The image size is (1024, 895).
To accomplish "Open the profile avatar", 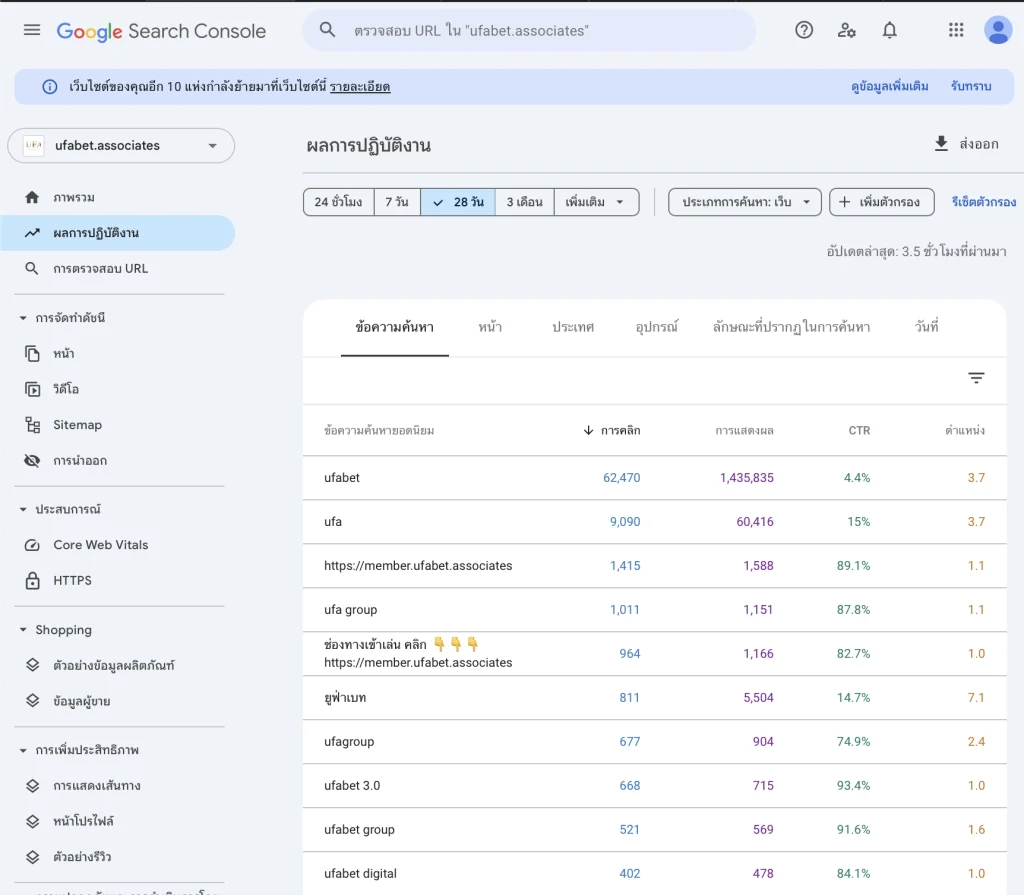I will click(x=997, y=30).
